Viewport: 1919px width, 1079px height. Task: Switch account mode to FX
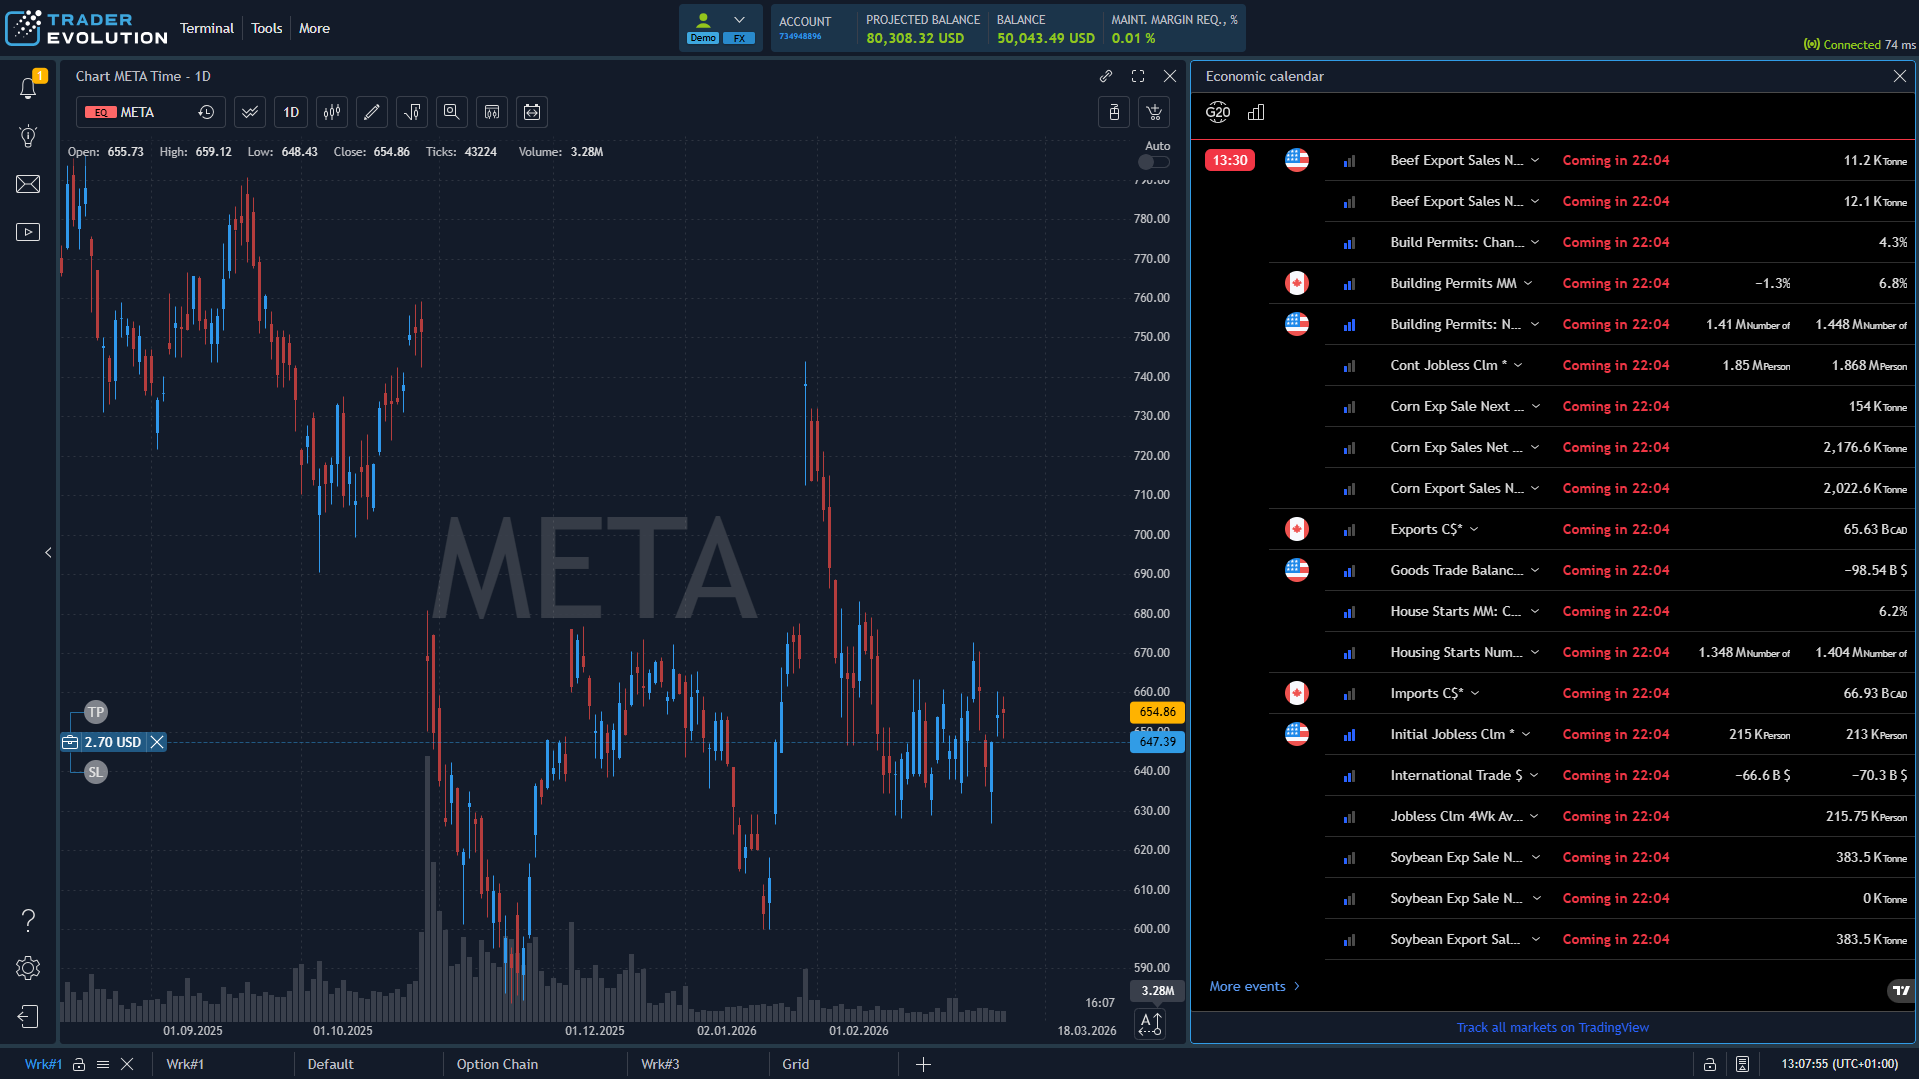739,37
